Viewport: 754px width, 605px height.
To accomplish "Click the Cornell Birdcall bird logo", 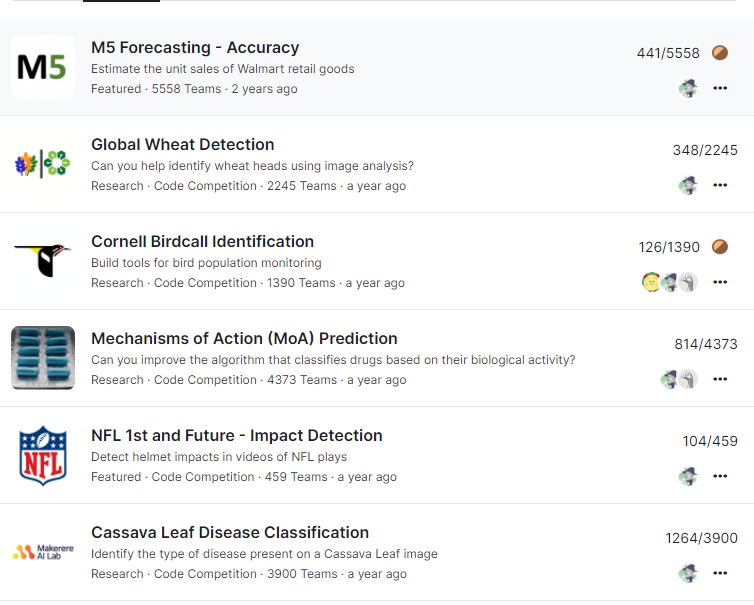I will pyautogui.click(x=43, y=261).
